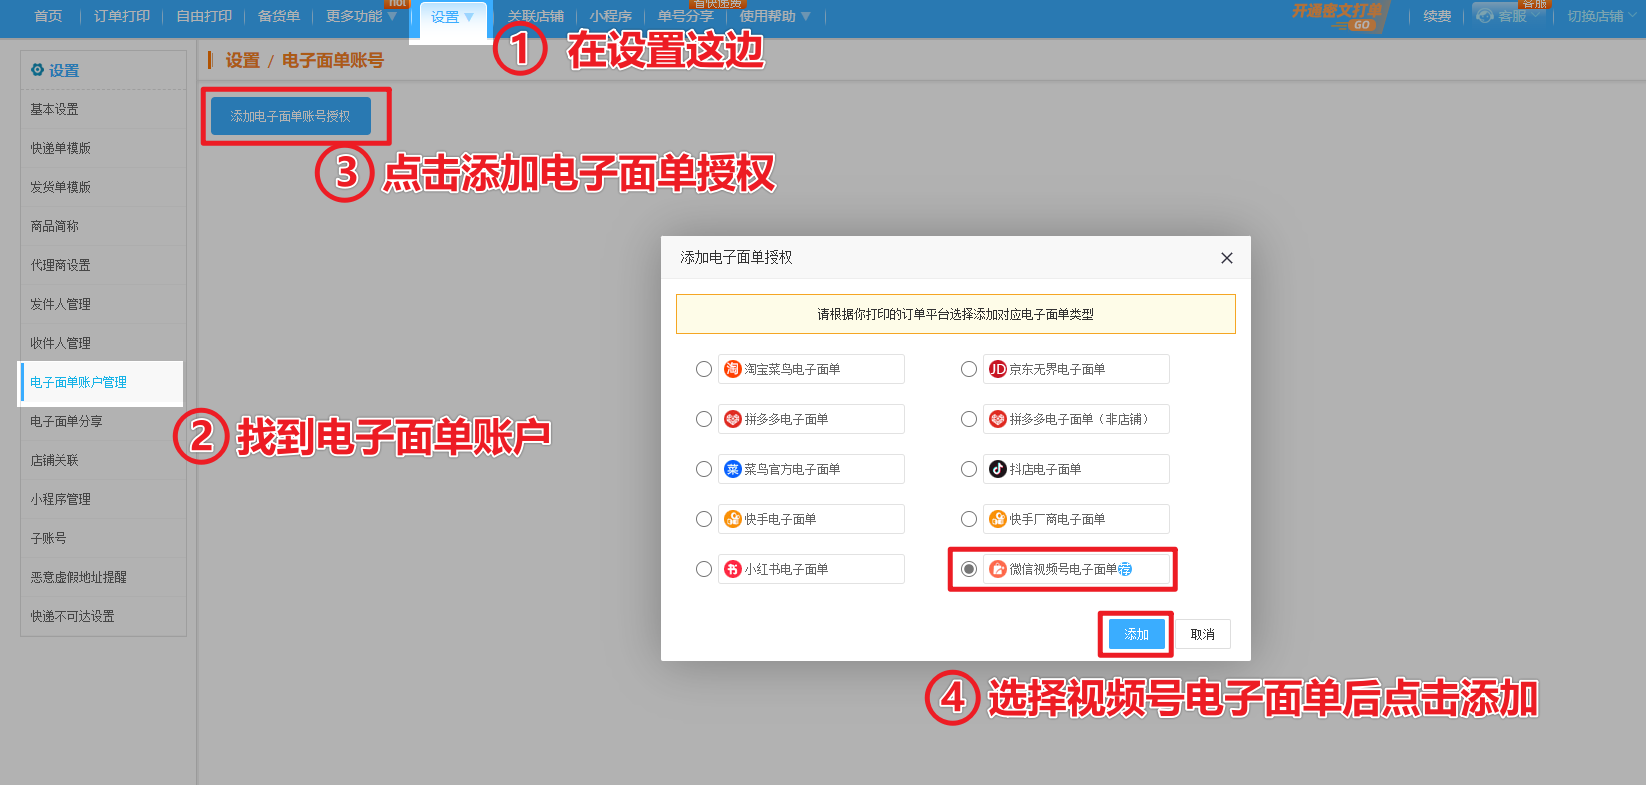Click the Taobao Cainiao logo icon

point(733,369)
